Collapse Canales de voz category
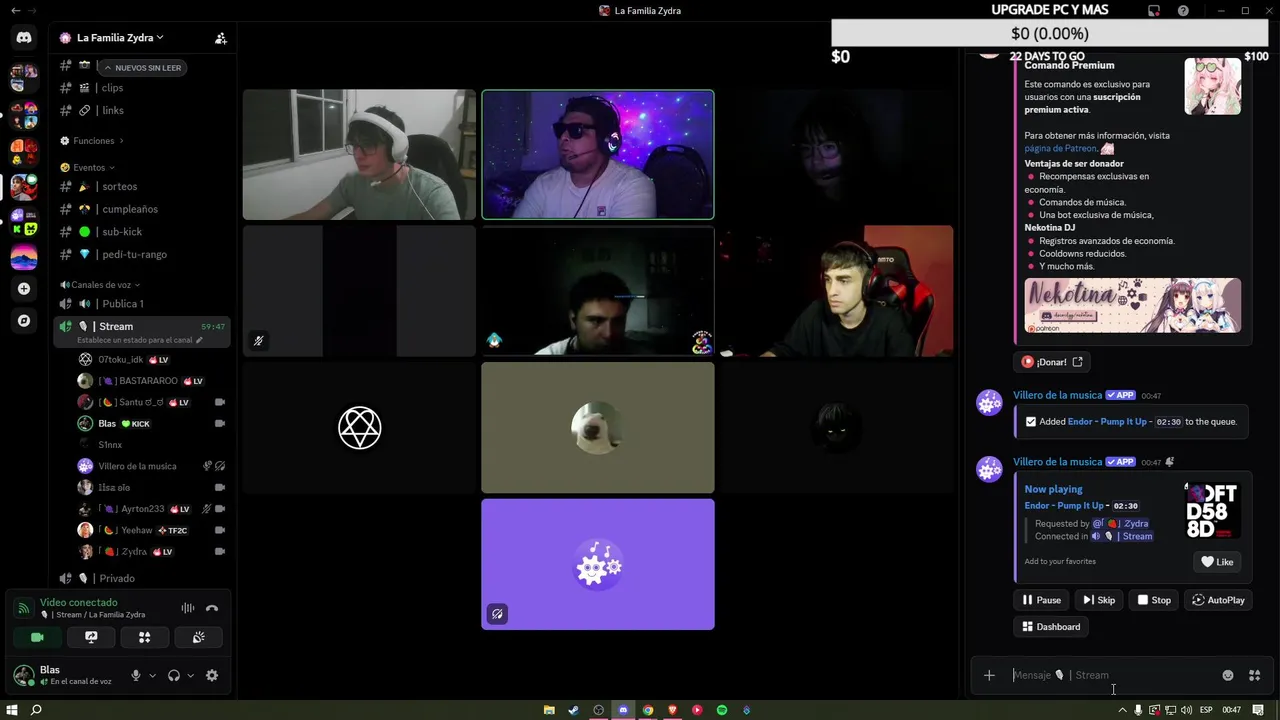1280x720 pixels. coord(100,285)
